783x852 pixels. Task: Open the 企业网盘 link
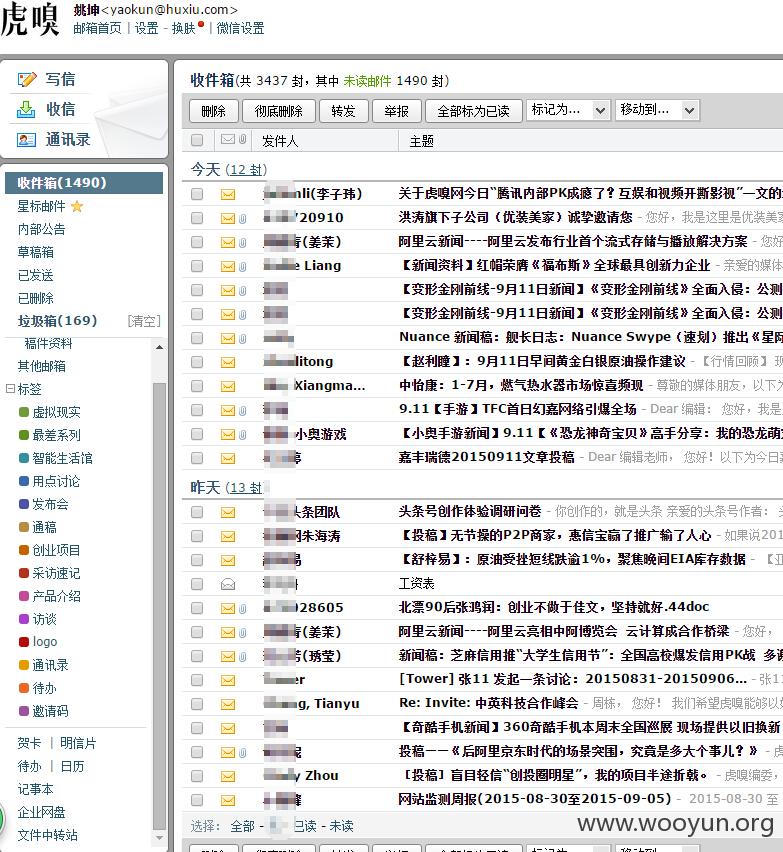pyautogui.click(x=41, y=812)
